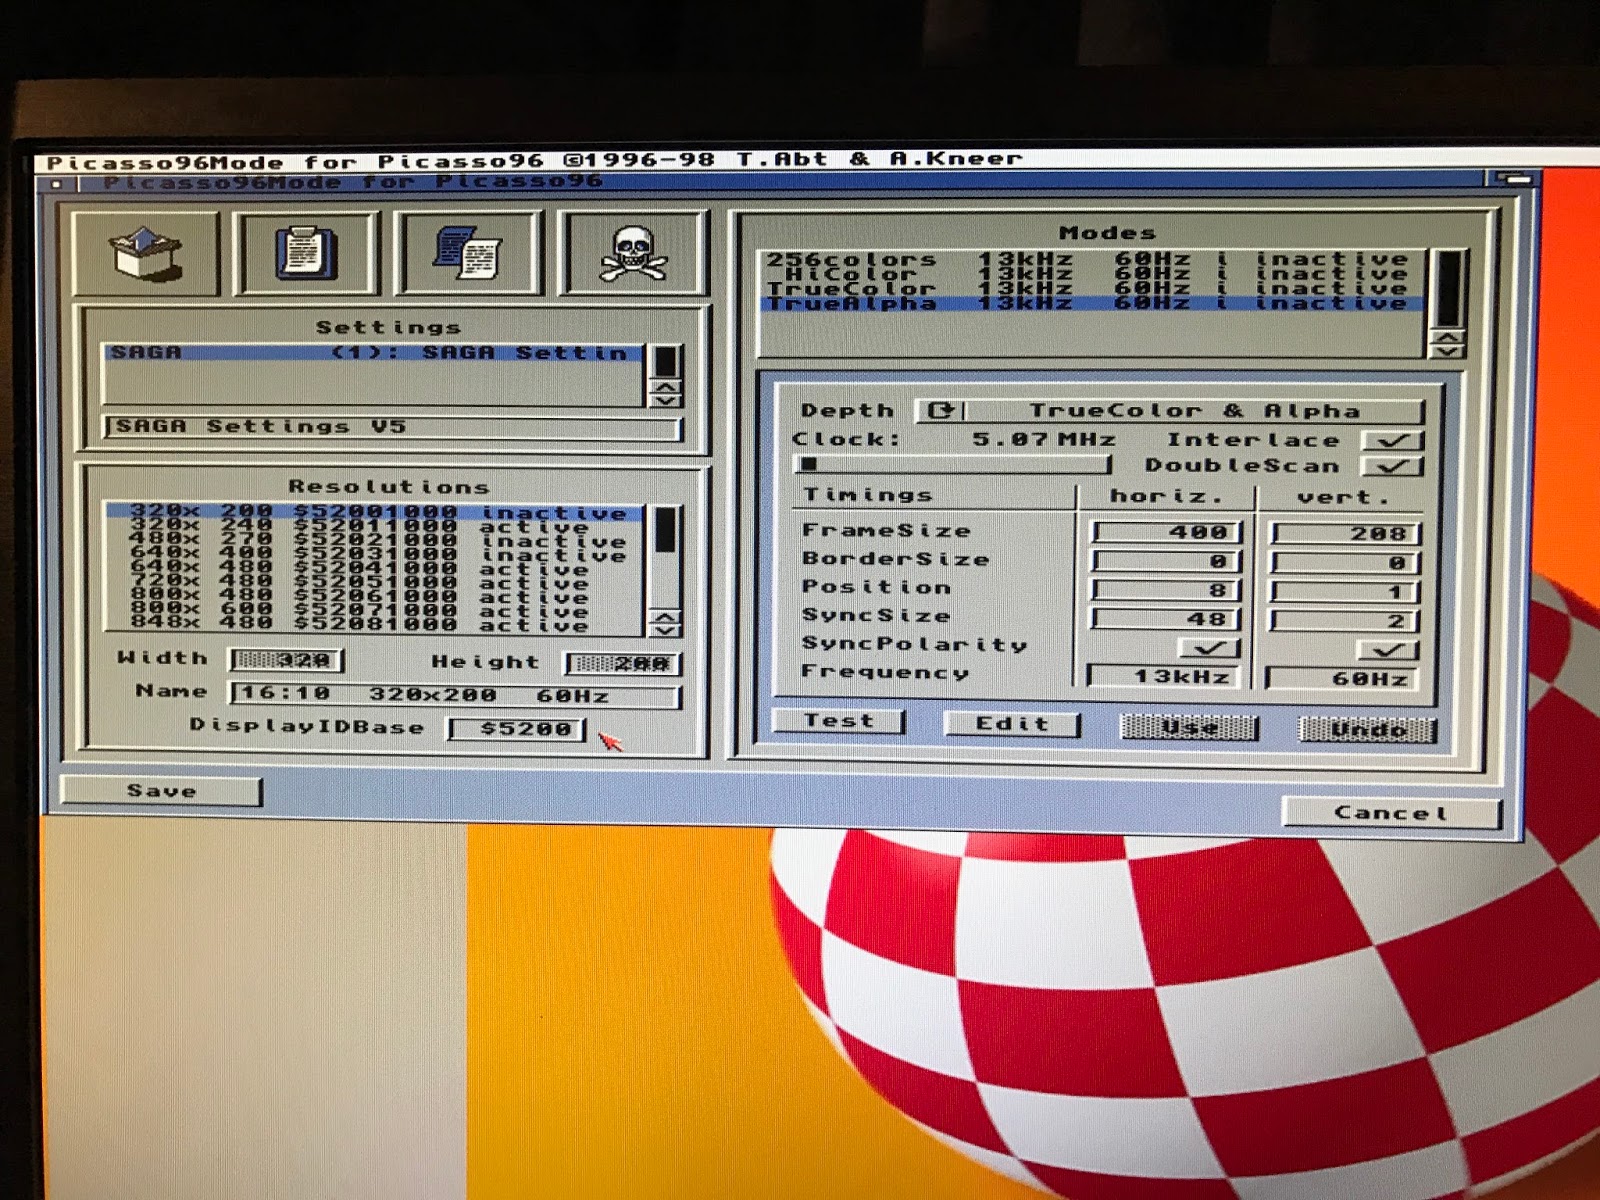The height and width of the screenshot is (1200, 1600).
Task: Click horizontal SyncSize field 48
Action: point(1166,619)
